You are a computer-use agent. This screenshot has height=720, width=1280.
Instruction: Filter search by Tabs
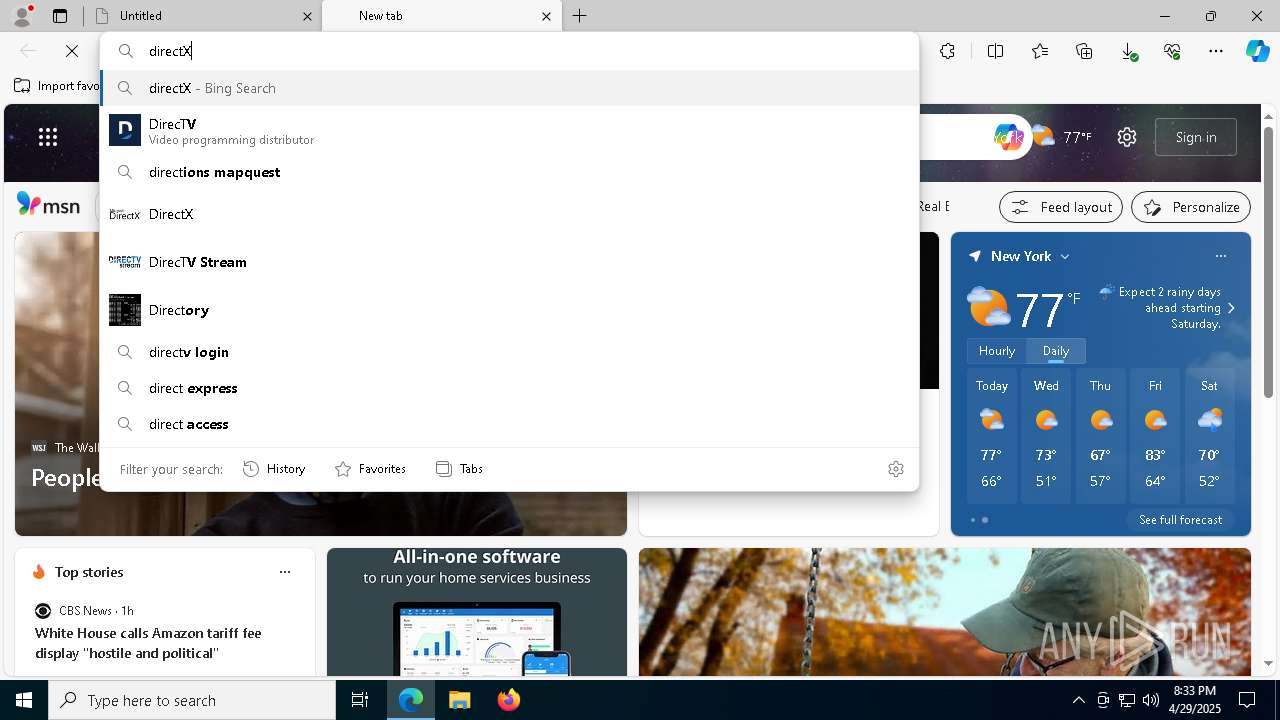460,469
